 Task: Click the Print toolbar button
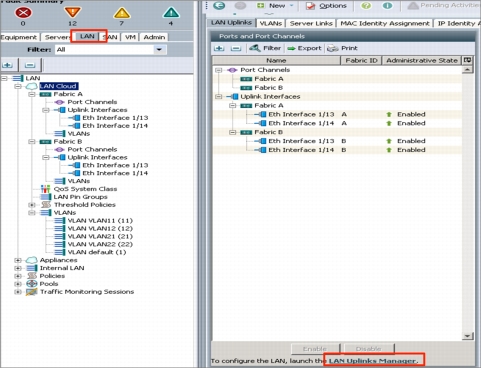click(342, 48)
